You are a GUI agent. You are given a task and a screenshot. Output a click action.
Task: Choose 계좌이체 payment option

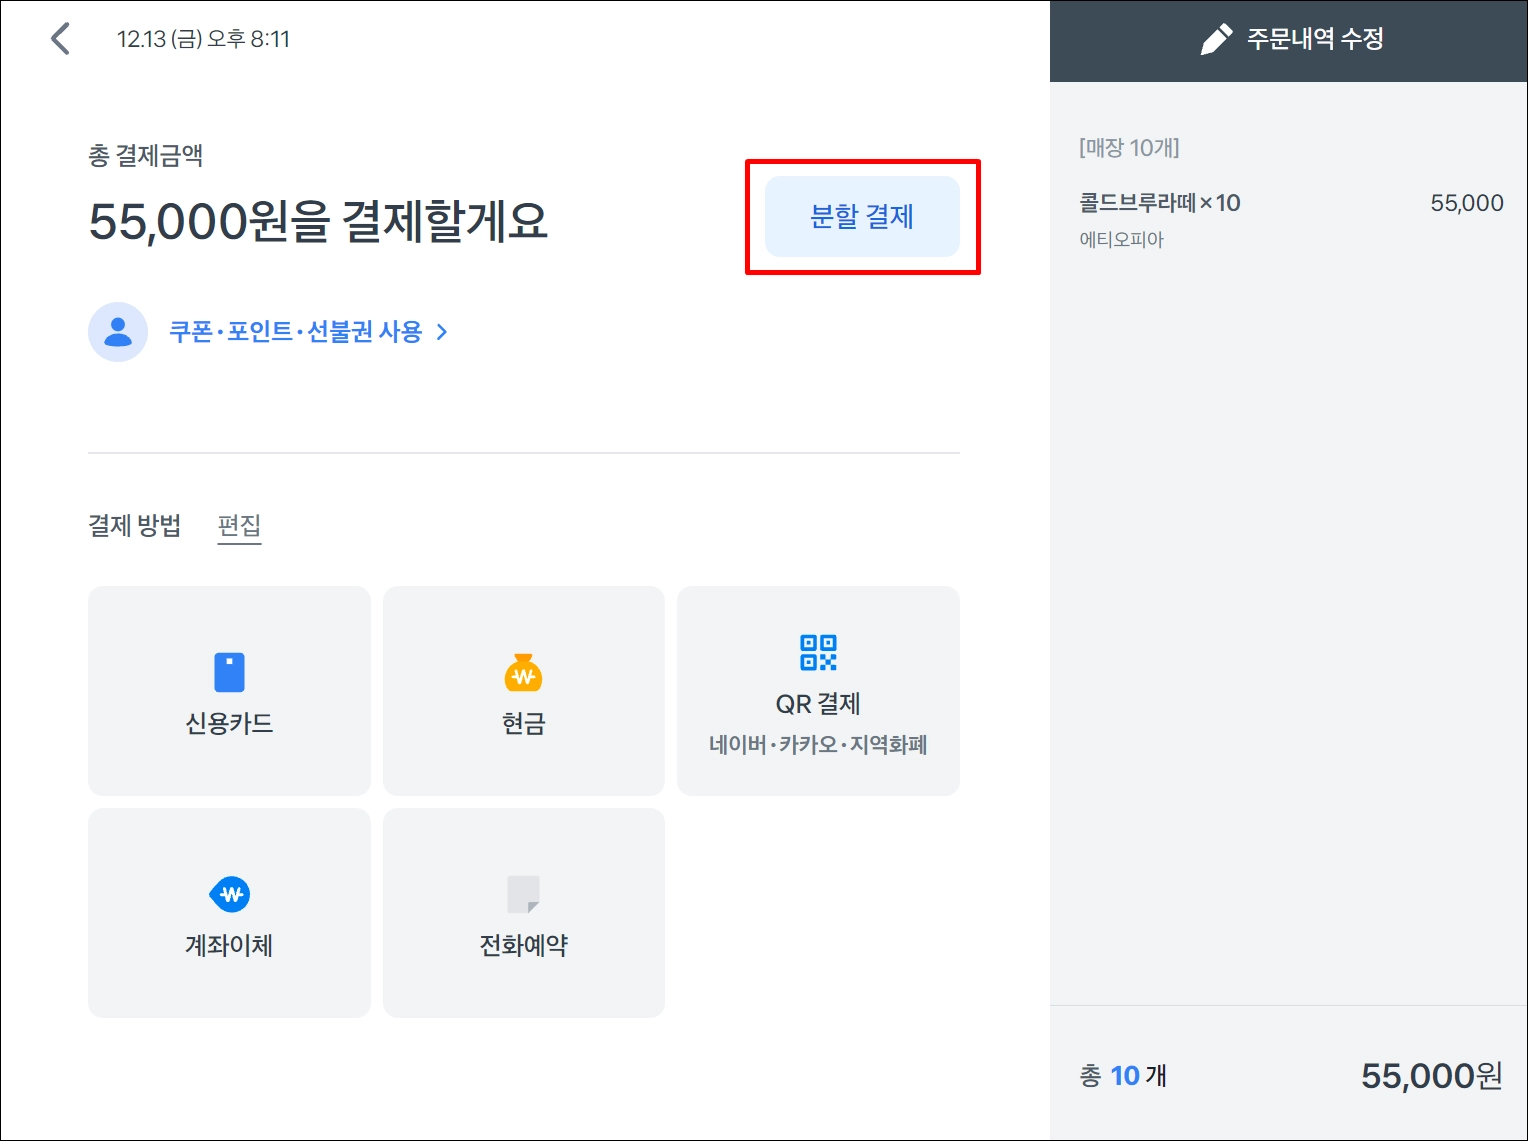point(229,913)
